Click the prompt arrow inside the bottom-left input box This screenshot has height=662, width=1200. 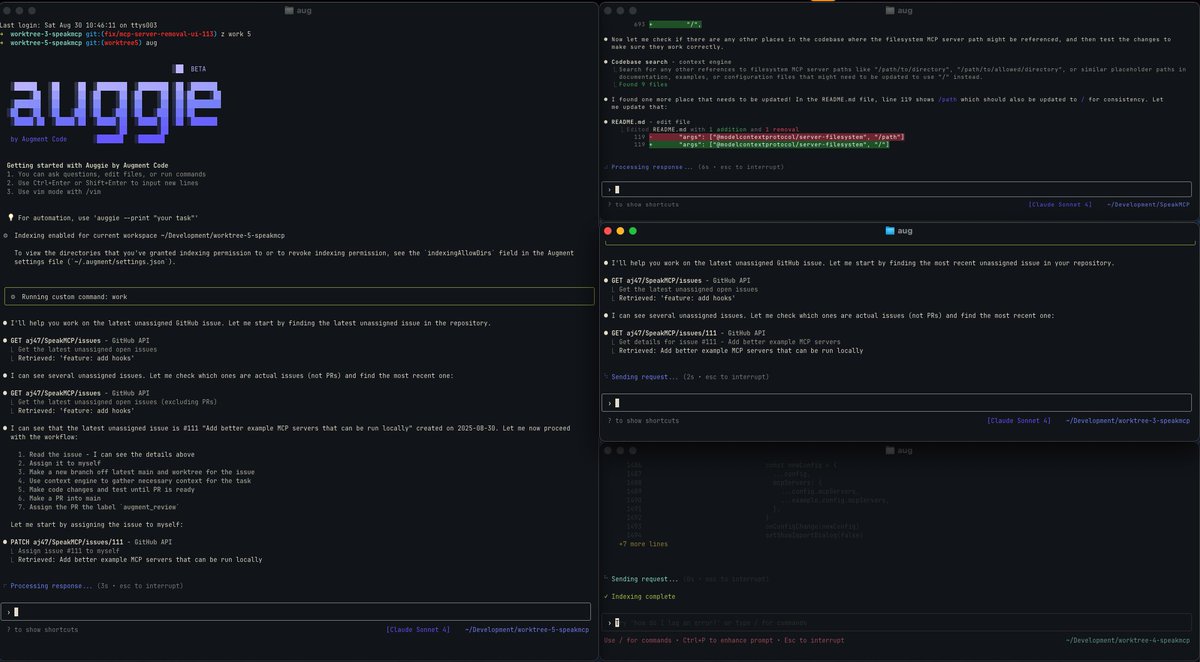point(8,610)
